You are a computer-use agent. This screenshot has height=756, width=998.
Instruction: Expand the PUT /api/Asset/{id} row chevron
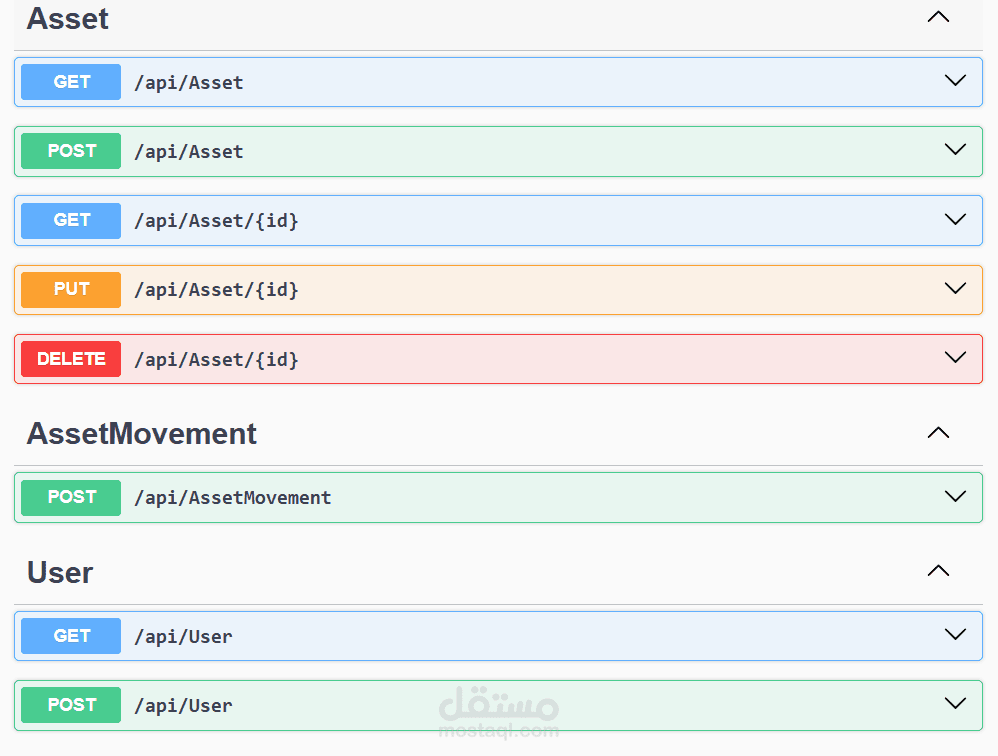(955, 288)
